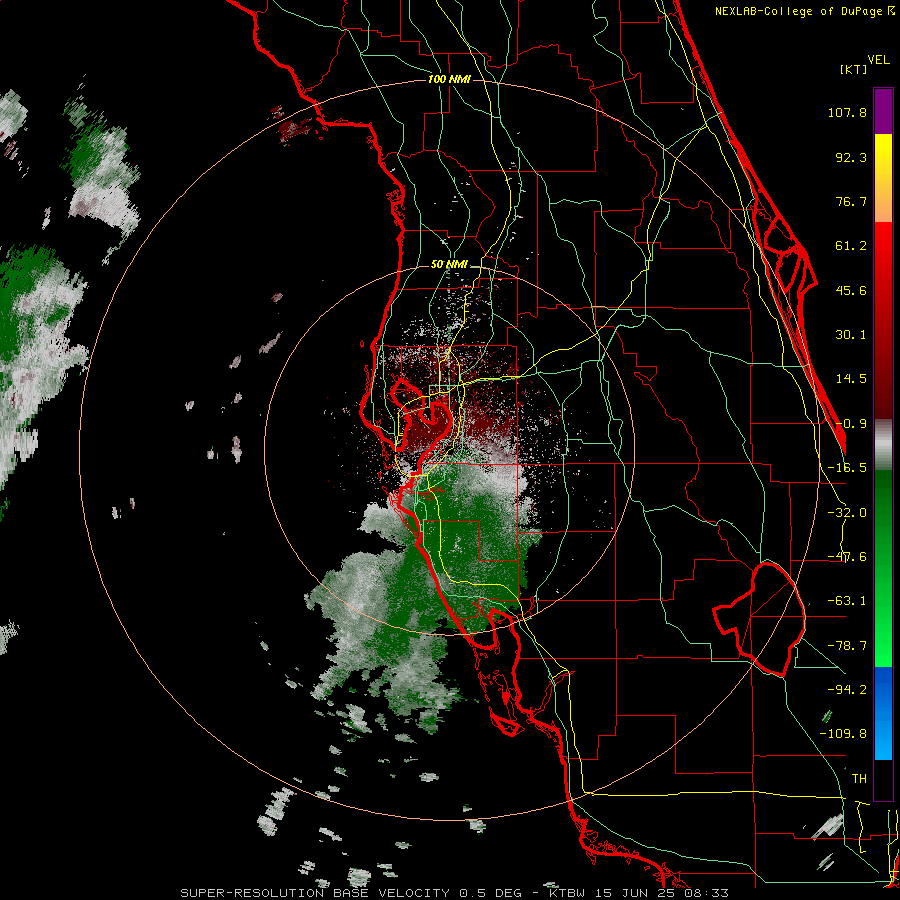This screenshot has height=900, width=900.
Task: Click the 61.2 velocity scale value
Action: pyautogui.click(x=851, y=246)
